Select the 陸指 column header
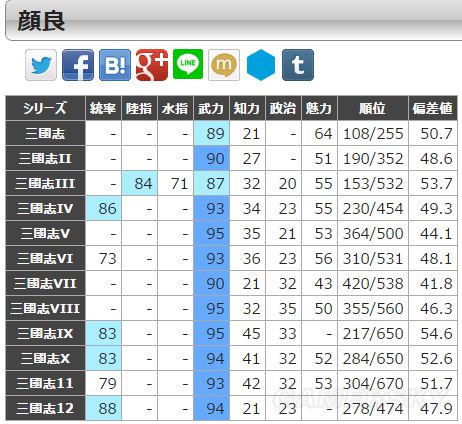462x424 pixels. (x=139, y=108)
